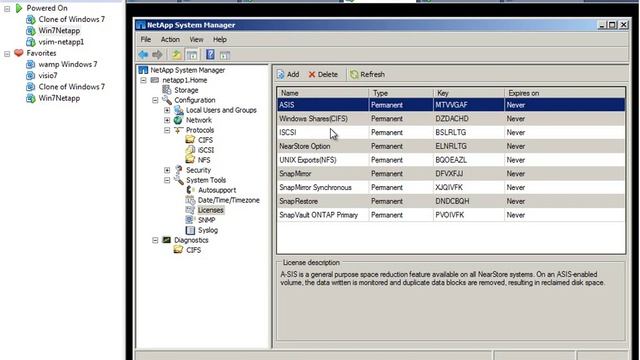Image resolution: width=640 pixels, height=360 pixels.
Task: Click the Add license button
Action: click(288, 74)
